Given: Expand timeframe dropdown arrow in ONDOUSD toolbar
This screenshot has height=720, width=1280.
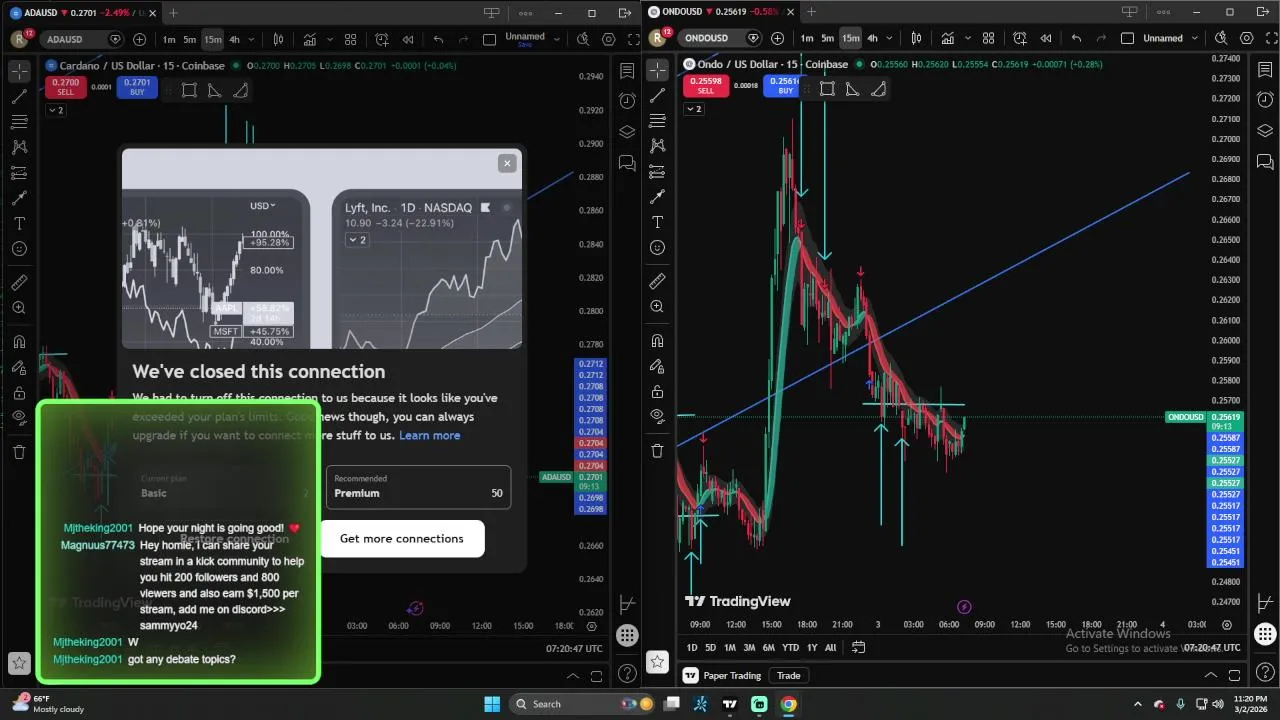Looking at the screenshot, I should (x=889, y=38).
